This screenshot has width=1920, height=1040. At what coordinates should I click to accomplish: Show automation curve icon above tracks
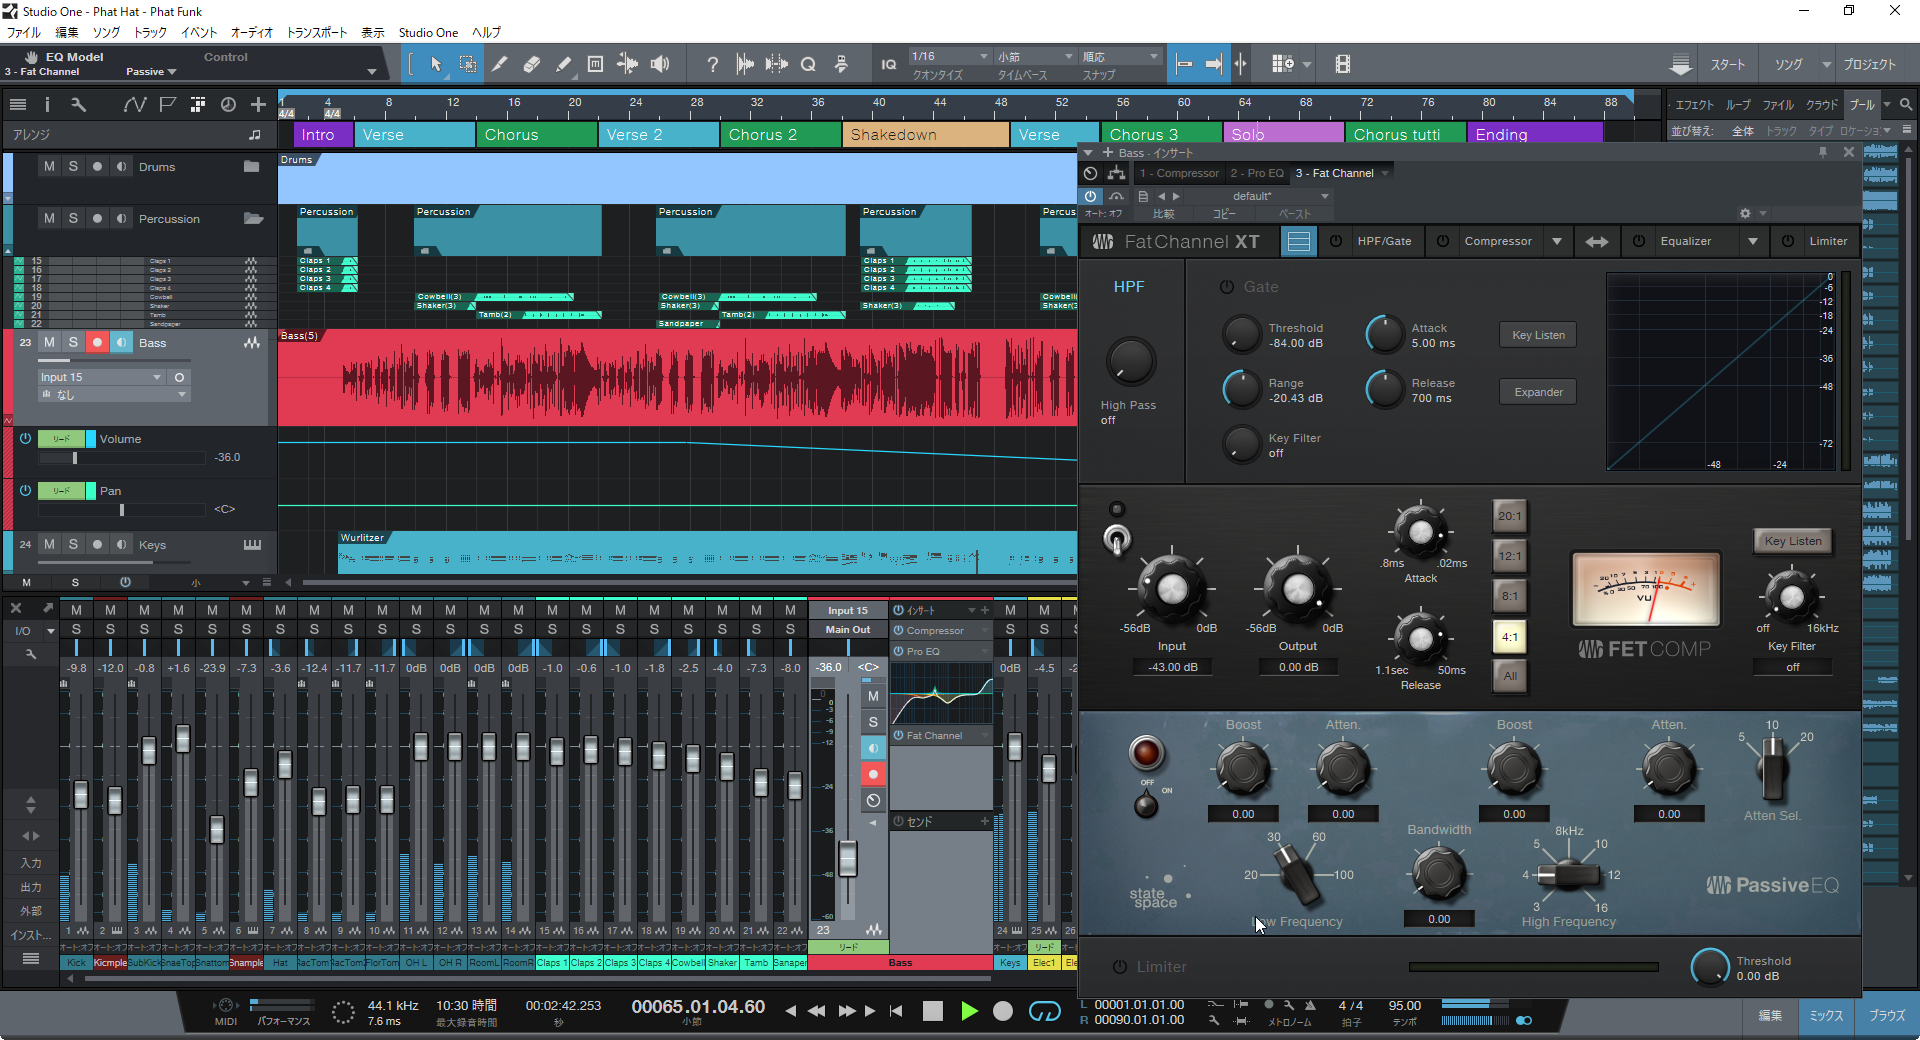click(134, 104)
